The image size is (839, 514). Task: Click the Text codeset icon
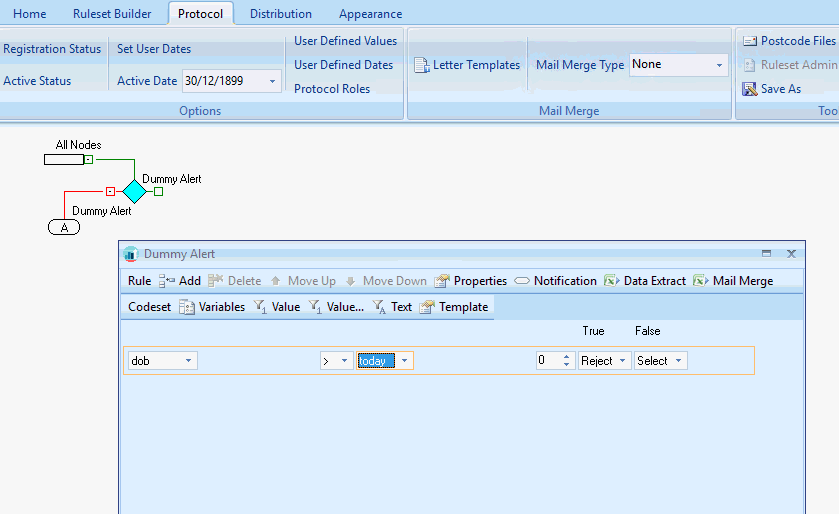pyautogui.click(x=380, y=307)
